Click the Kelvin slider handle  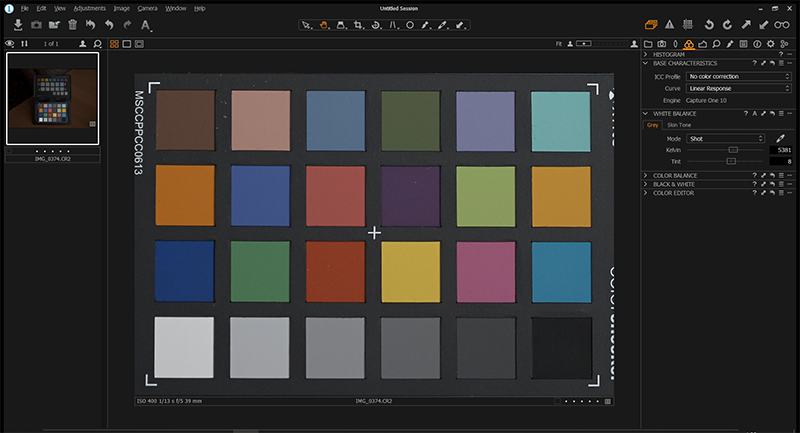click(x=733, y=149)
